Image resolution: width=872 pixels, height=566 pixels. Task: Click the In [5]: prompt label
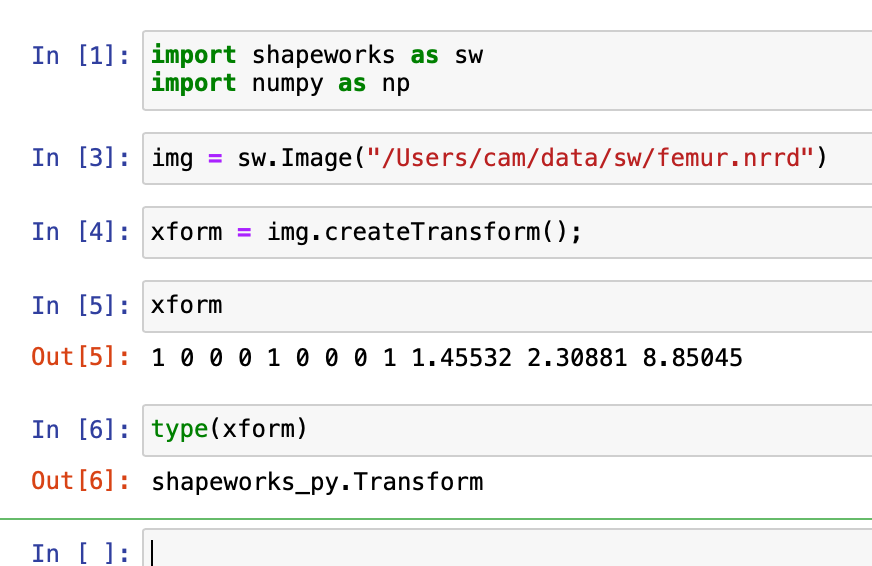coord(81,306)
